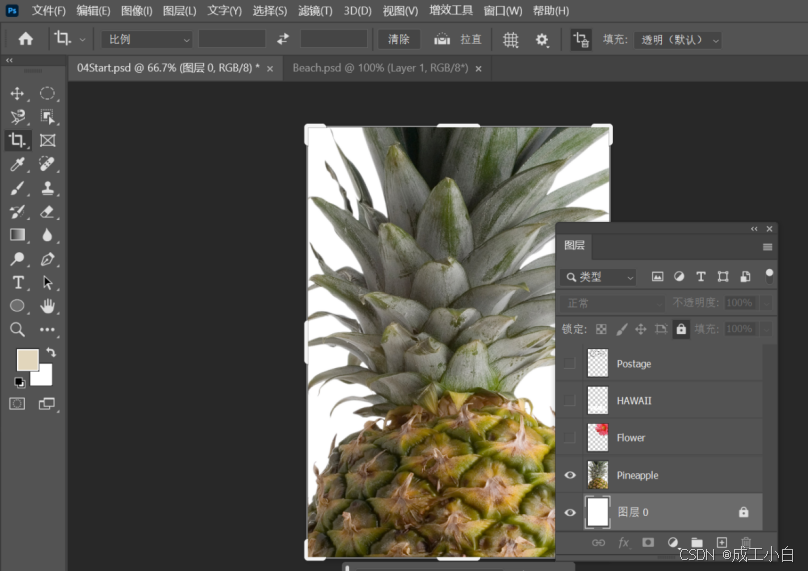Select the Move tool
808x571 pixels.
tap(18, 93)
